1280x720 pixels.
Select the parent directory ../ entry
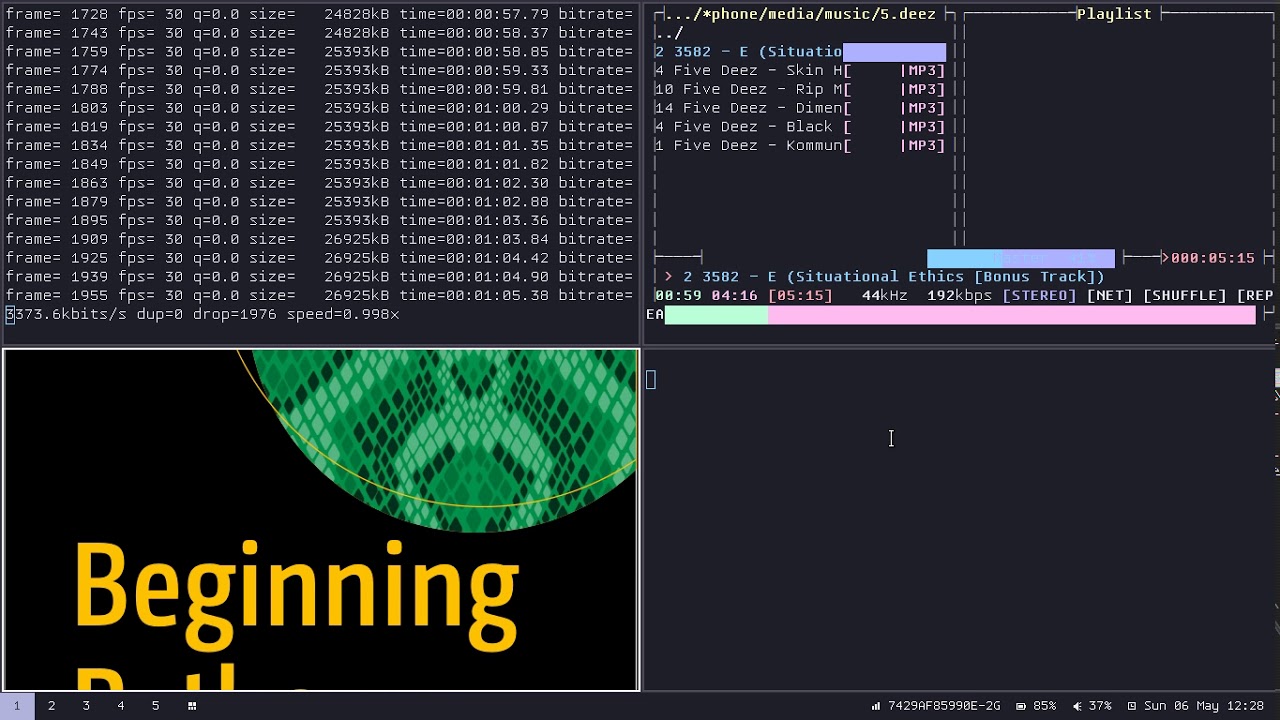pos(669,33)
